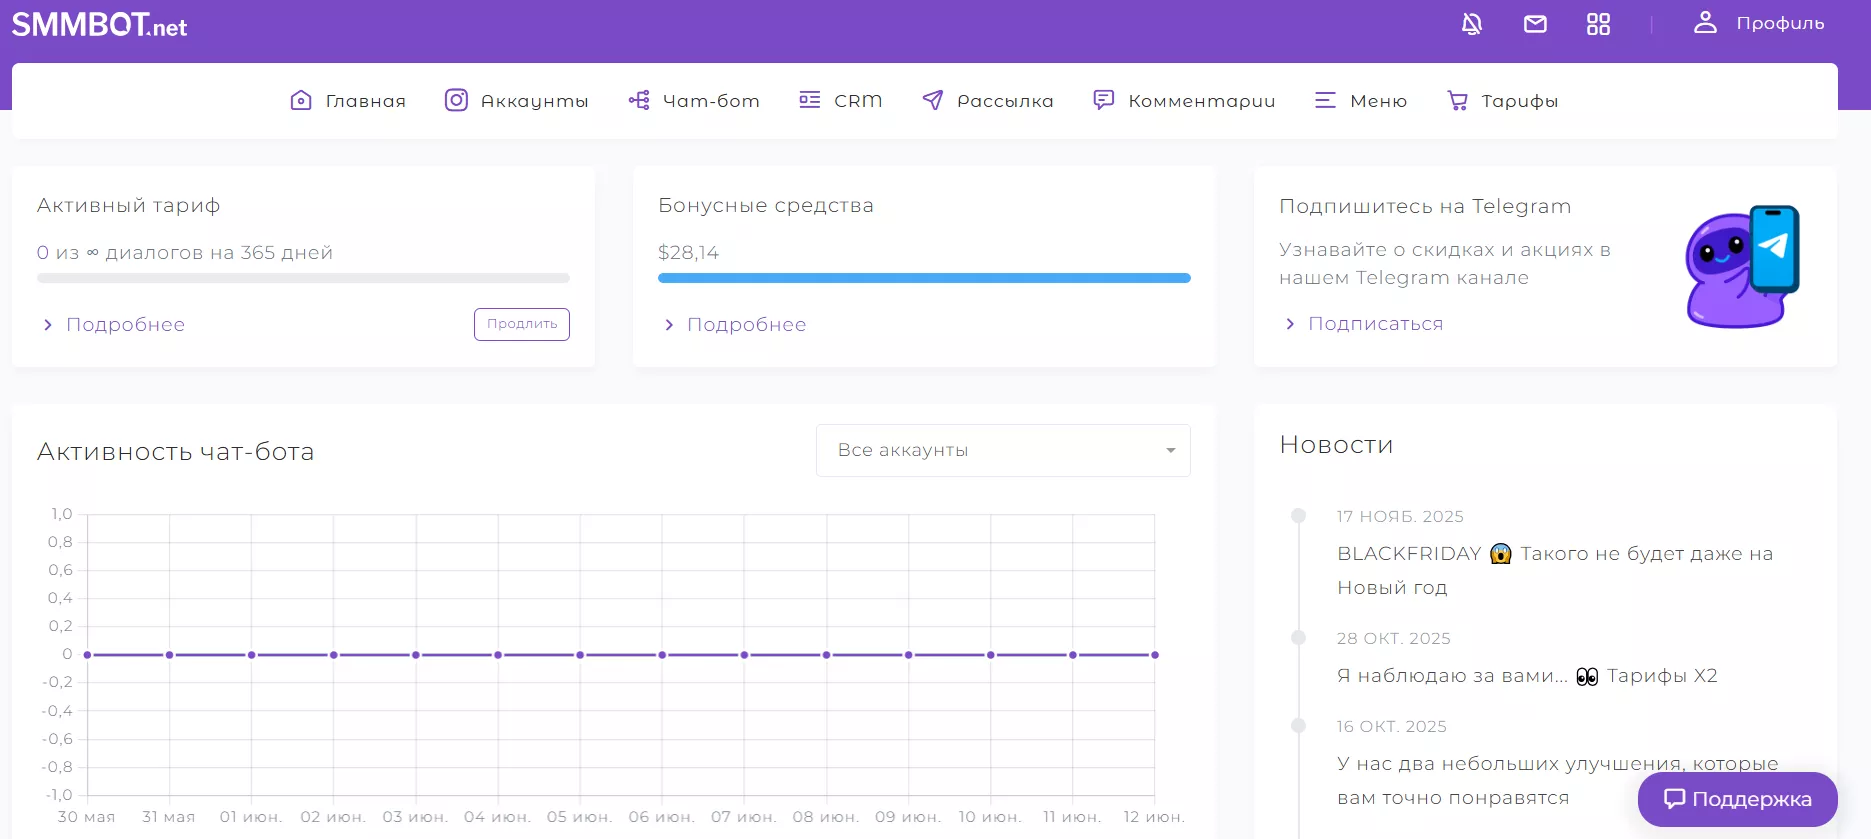Open the Тарифы menu item
The width and height of the screenshot is (1871, 839).
1520,101
